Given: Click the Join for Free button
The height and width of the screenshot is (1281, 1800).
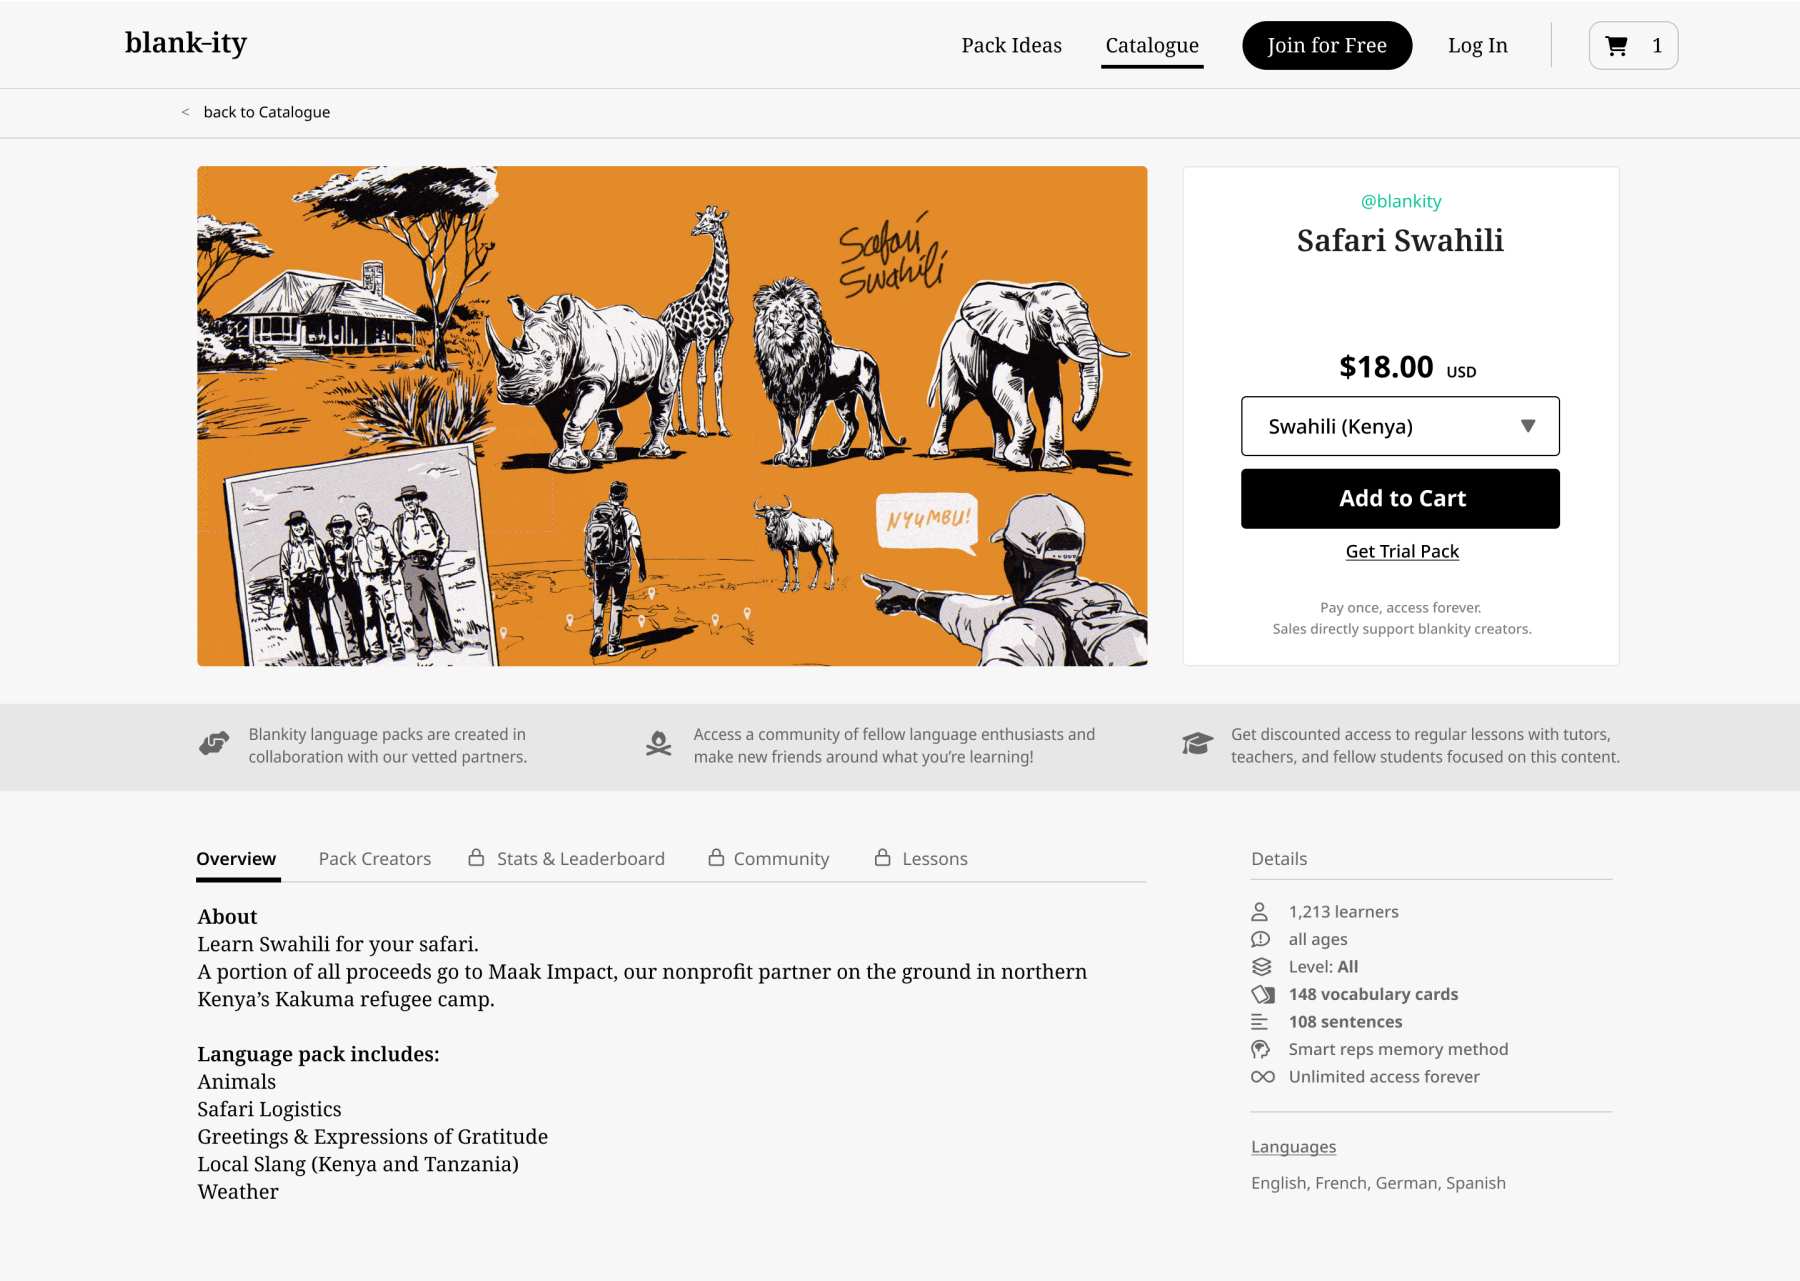Looking at the screenshot, I should coord(1327,46).
